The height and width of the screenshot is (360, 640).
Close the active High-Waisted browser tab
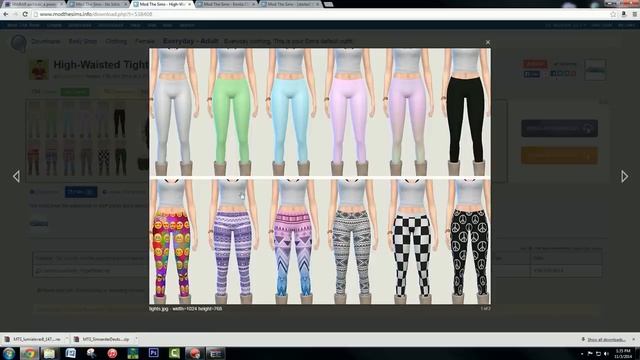point(189,4)
